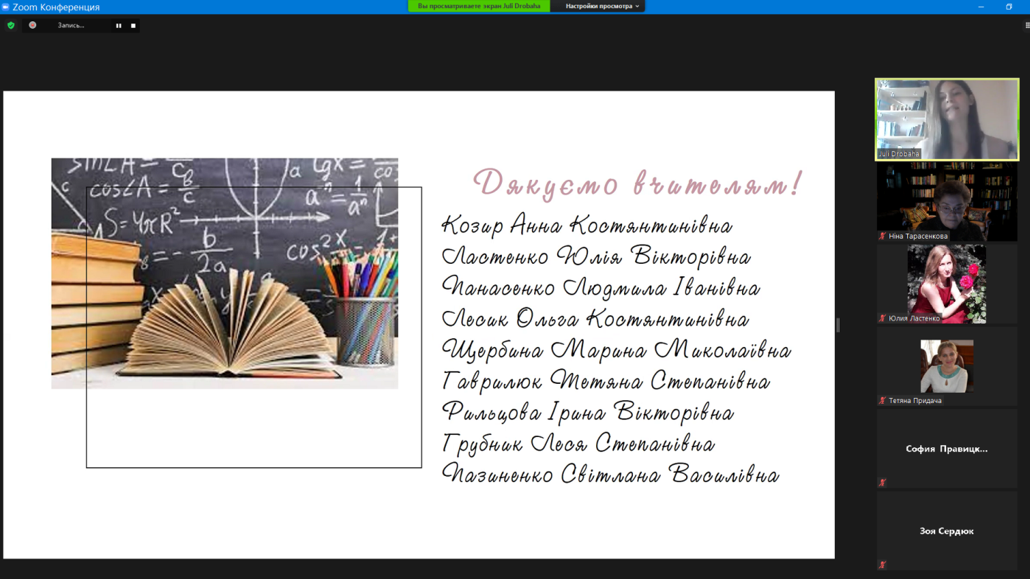
Task: Select Juli Drobaha's video thumbnail
Action: point(946,119)
